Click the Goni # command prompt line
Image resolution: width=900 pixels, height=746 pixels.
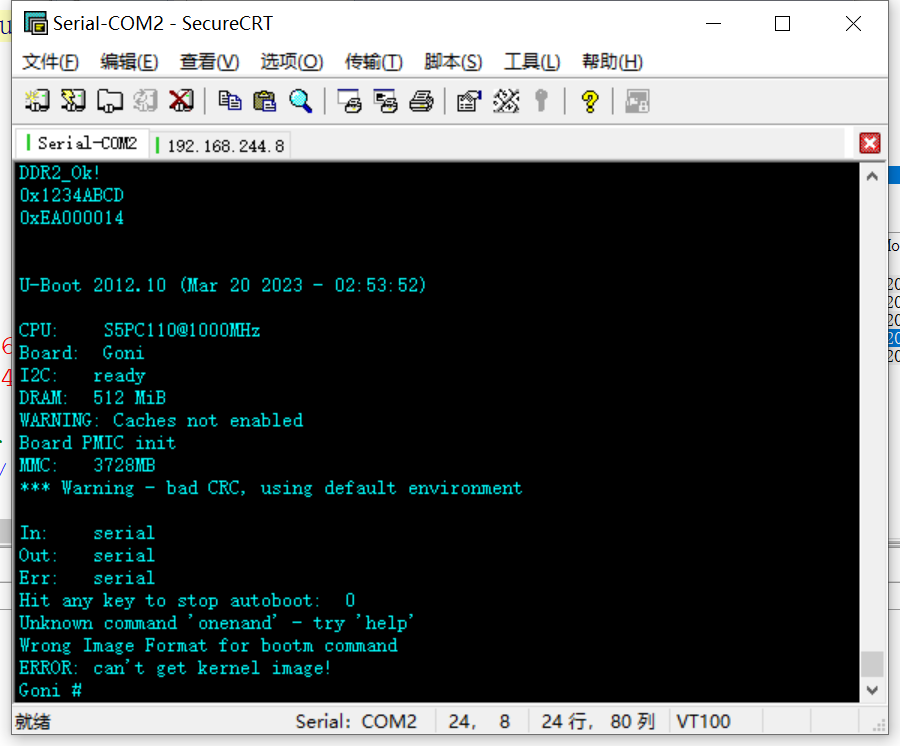point(51,690)
